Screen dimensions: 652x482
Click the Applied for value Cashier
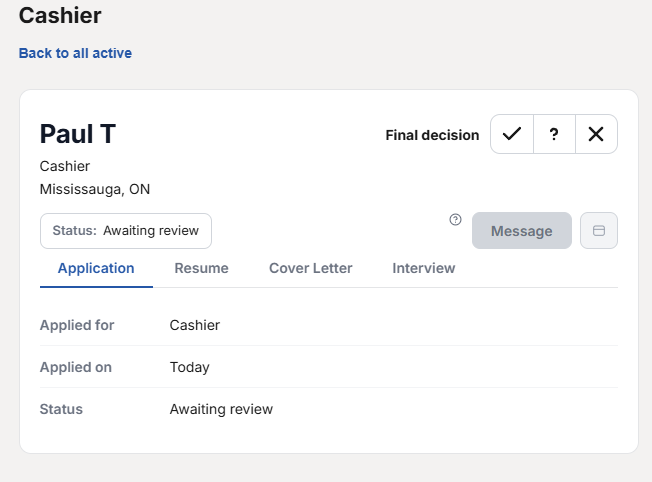(x=195, y=325)
